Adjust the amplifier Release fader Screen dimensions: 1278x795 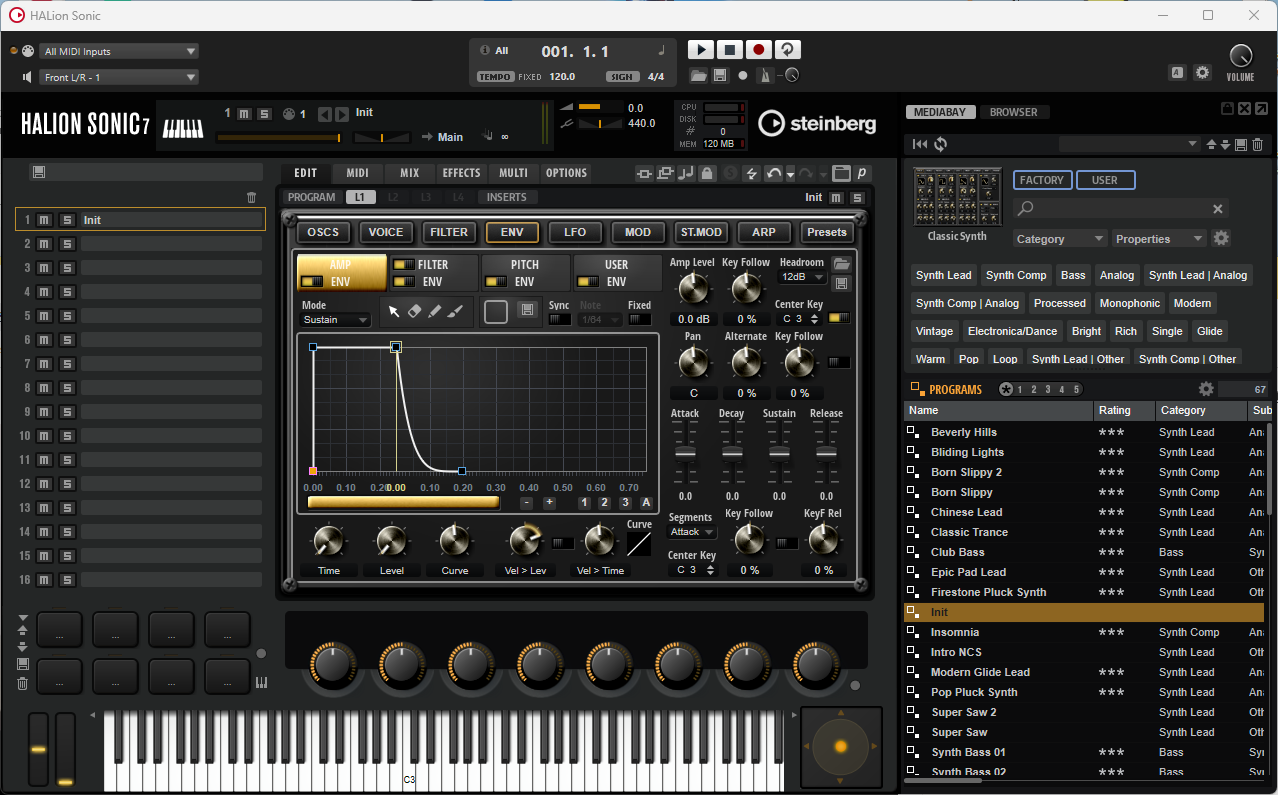(x=826, y=453)
